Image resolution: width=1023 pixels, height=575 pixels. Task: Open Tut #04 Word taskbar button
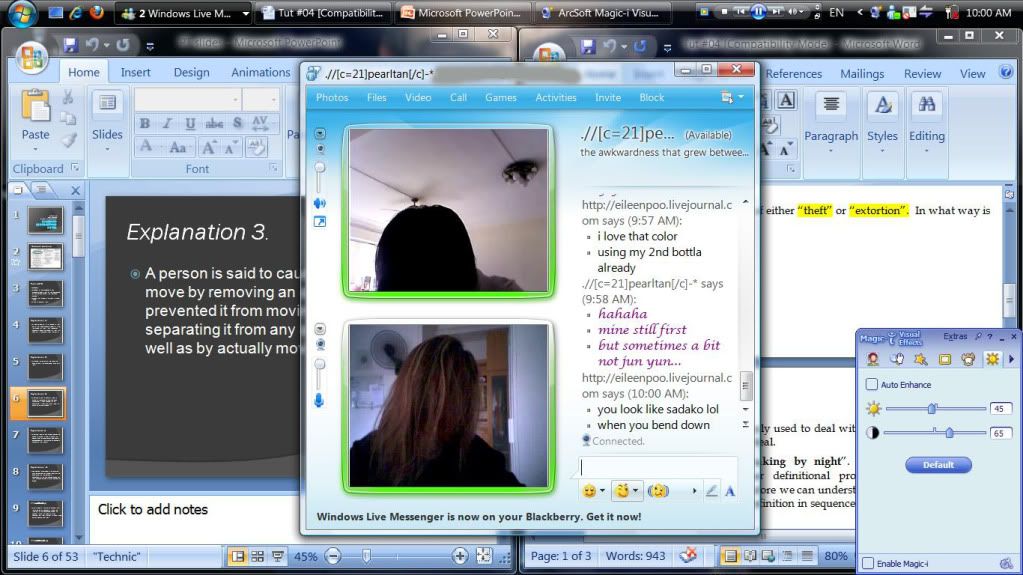pyautogui.click(x=322, y=13)
